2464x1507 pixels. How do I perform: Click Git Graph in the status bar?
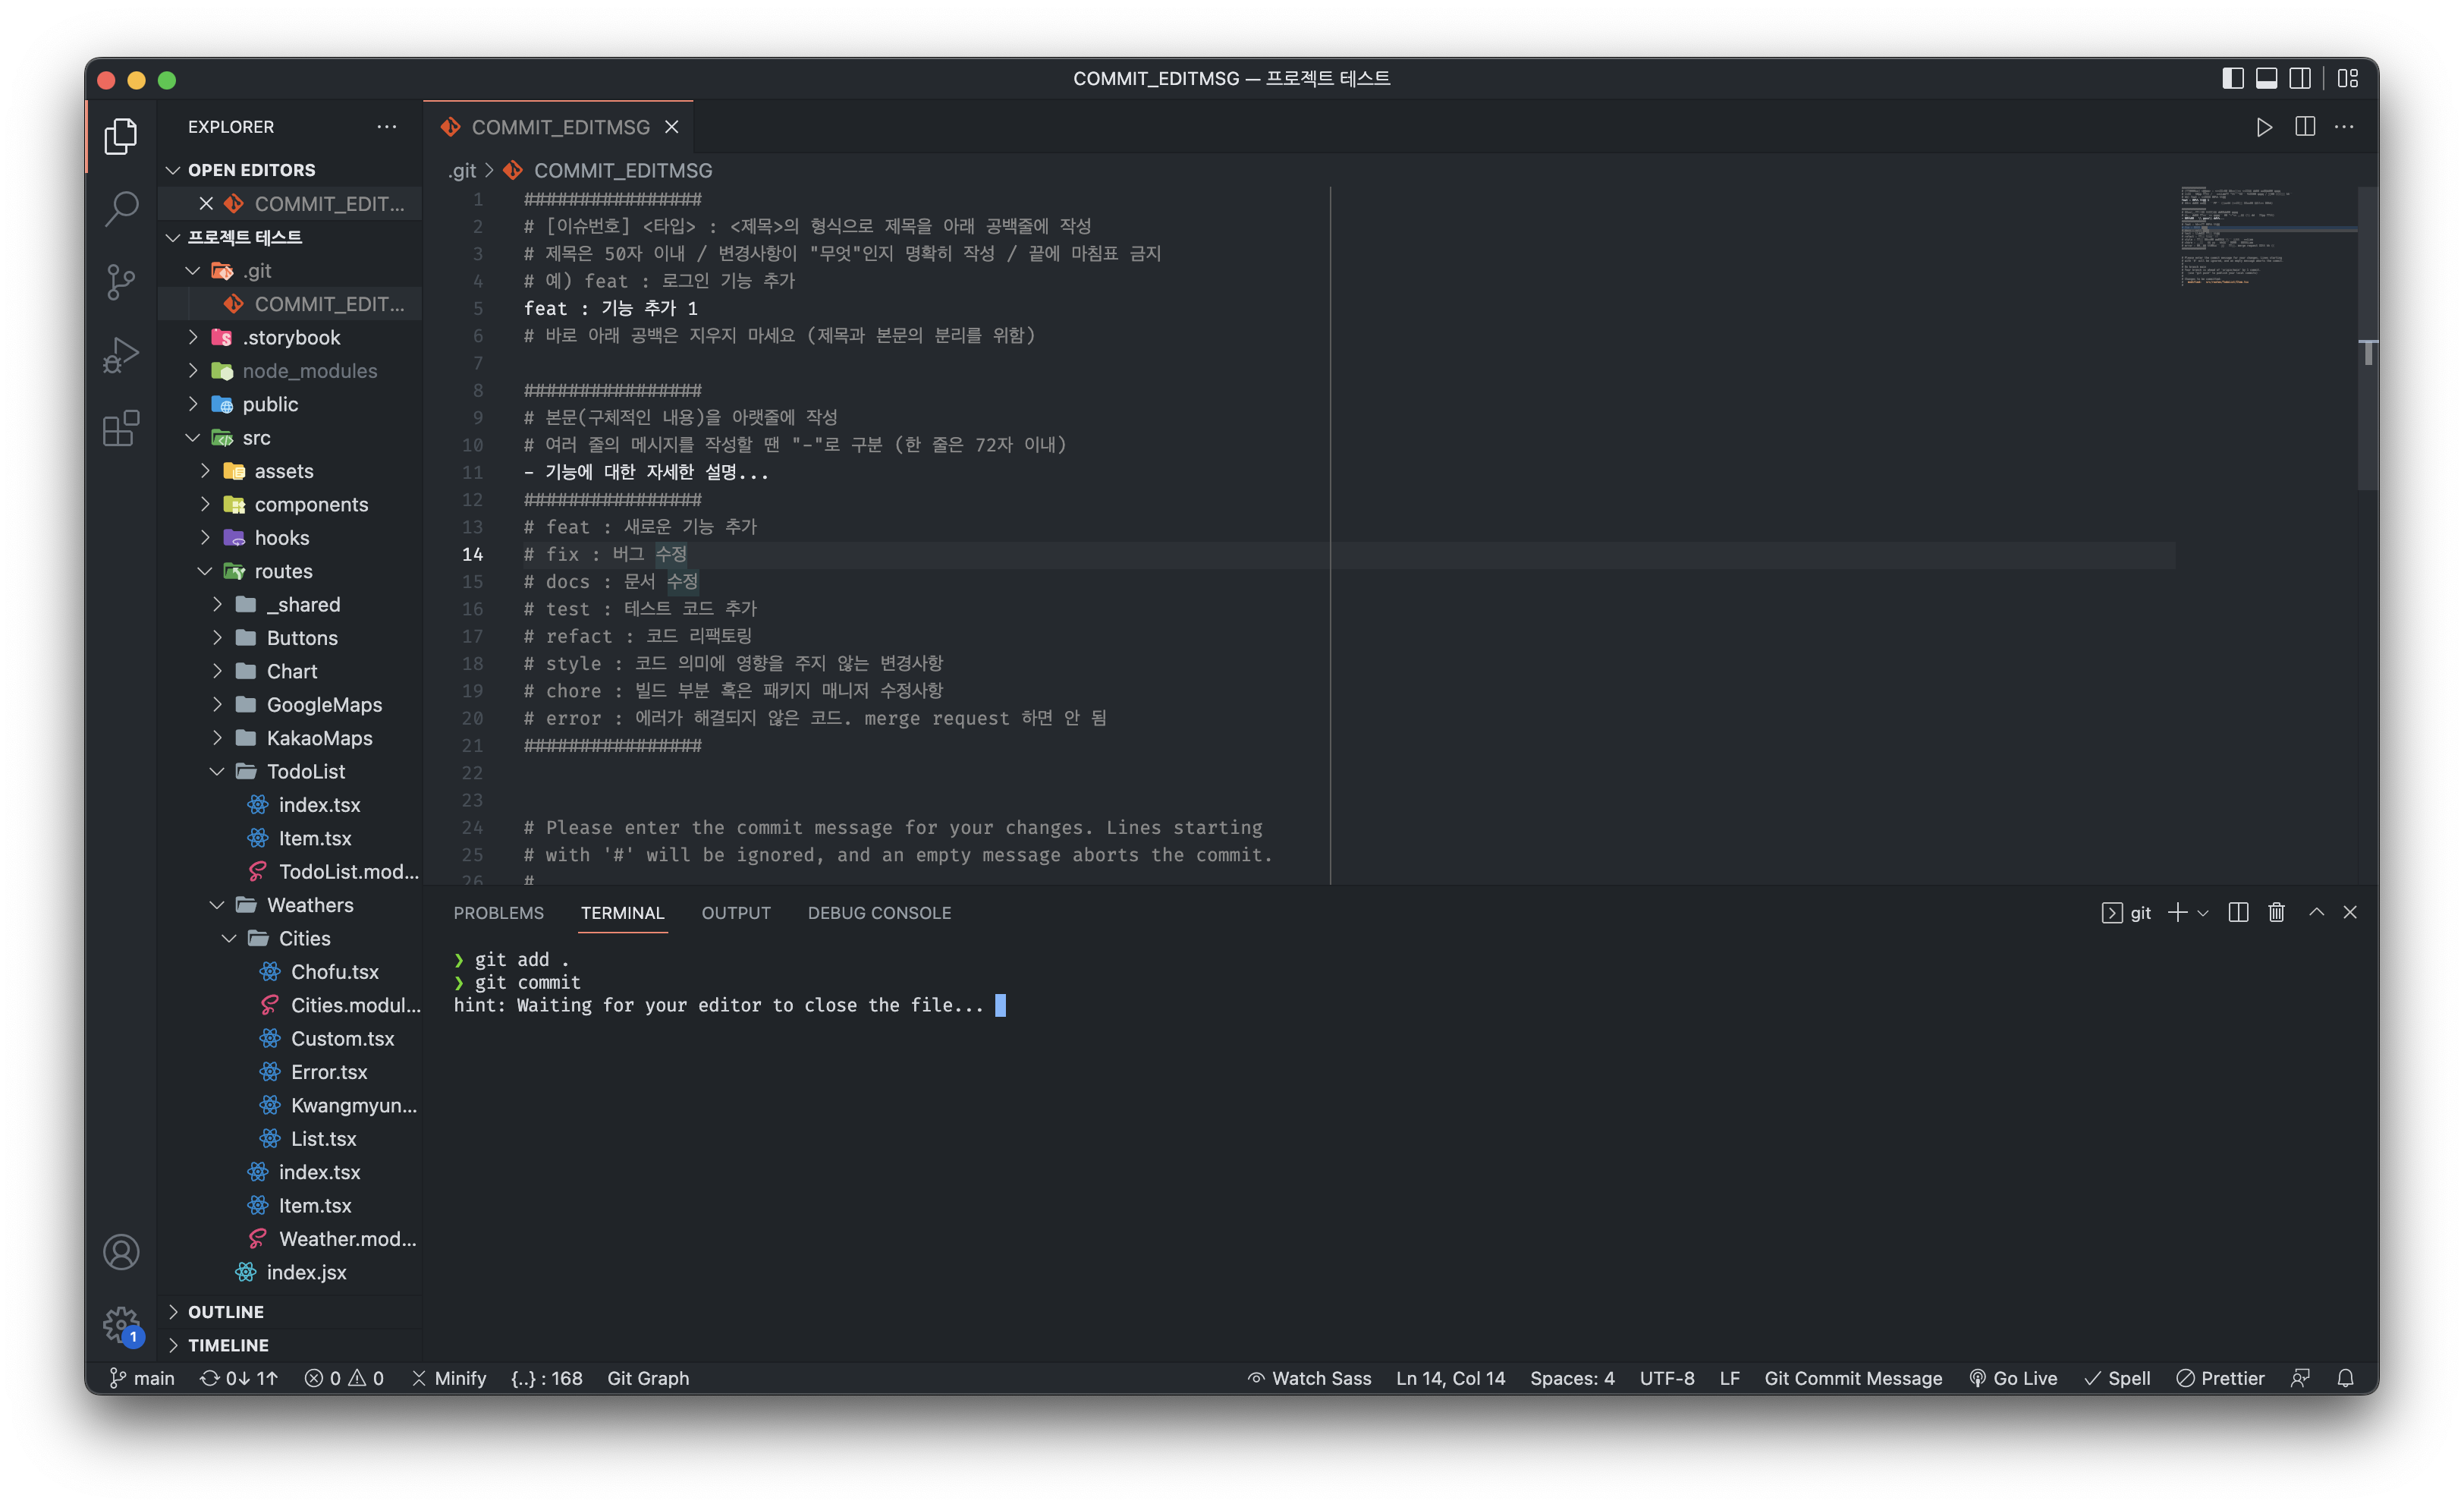pos(648,1378)
